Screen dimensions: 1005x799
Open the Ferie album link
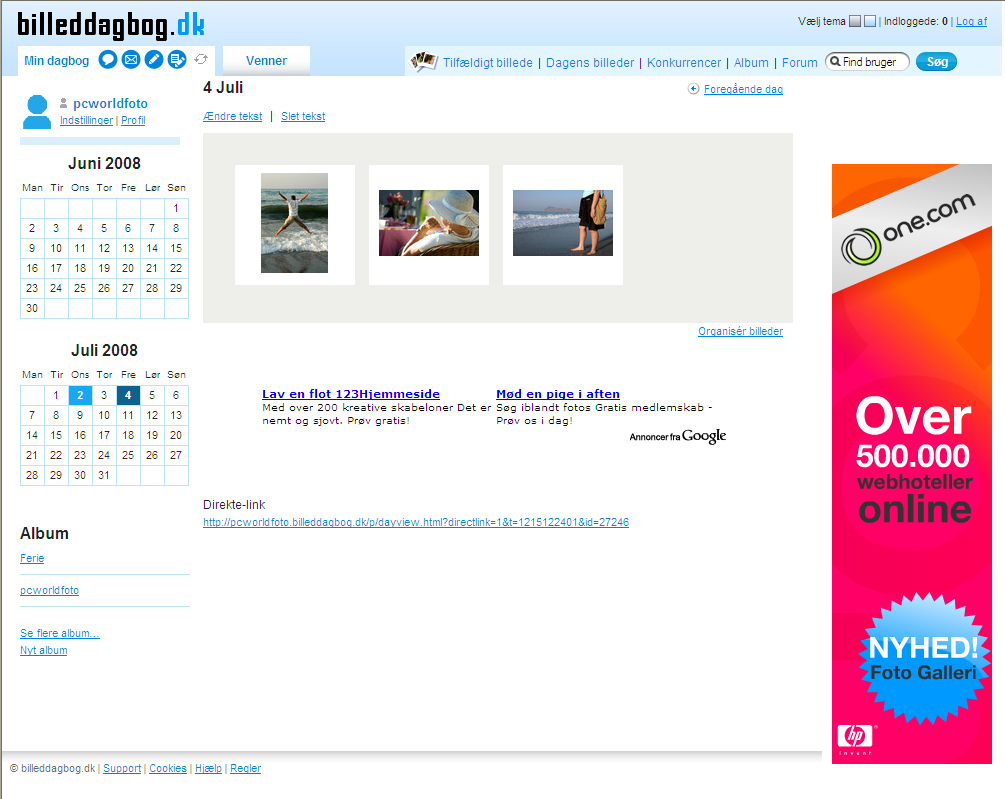pos(32,559)
